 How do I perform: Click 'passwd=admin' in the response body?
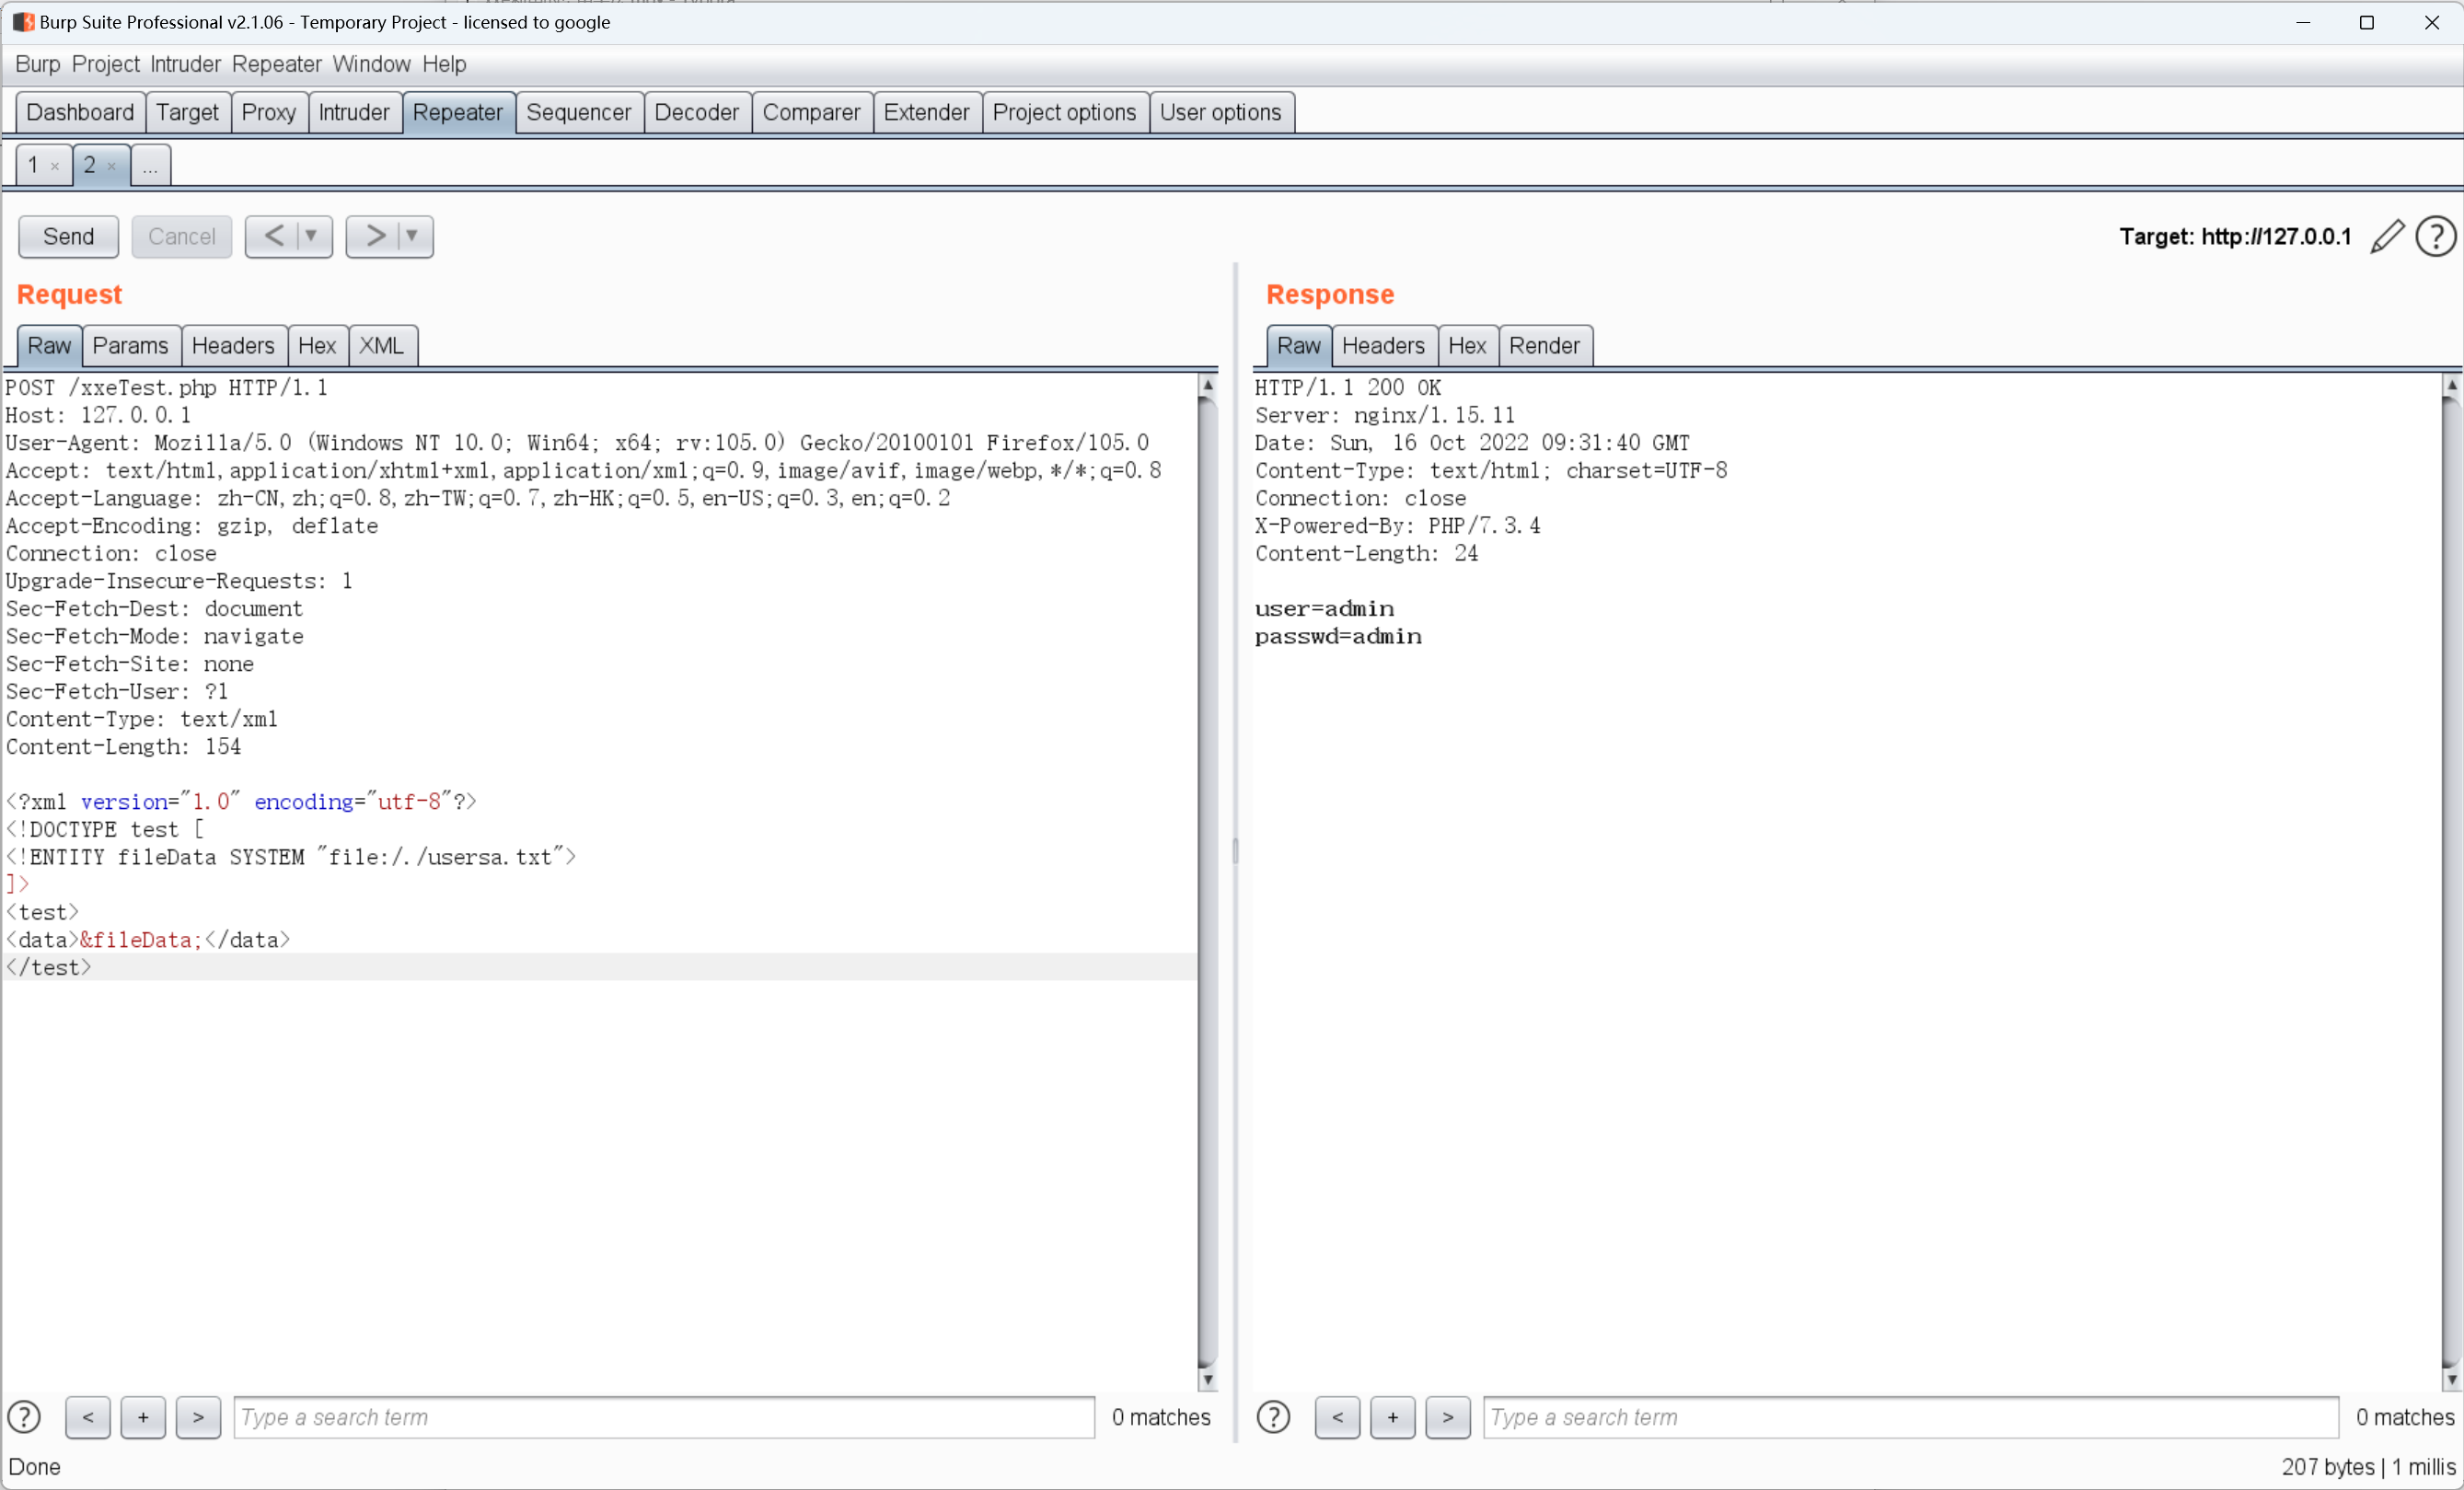tap(1338, 636)
